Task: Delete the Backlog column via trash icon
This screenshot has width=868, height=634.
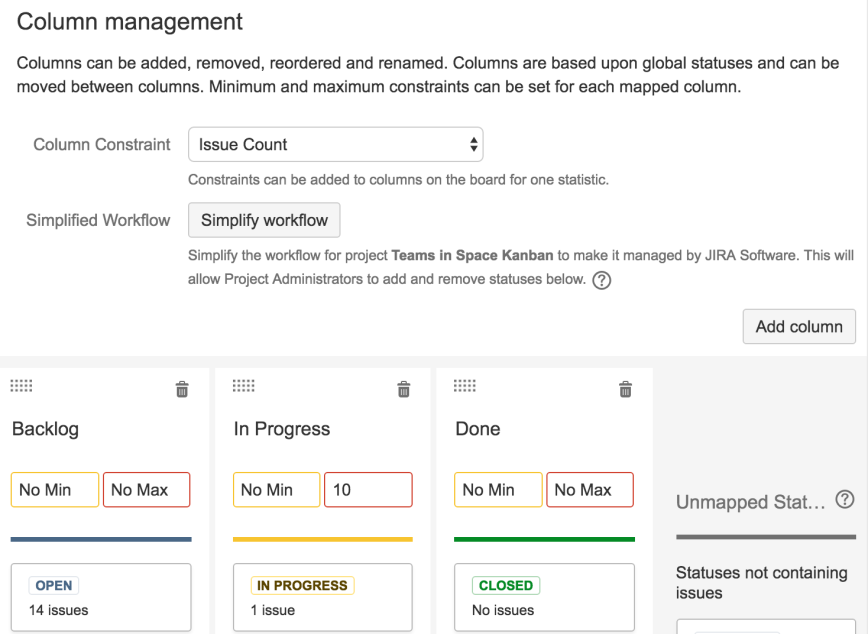Action: pyautogui.click(x=182, y=389)
